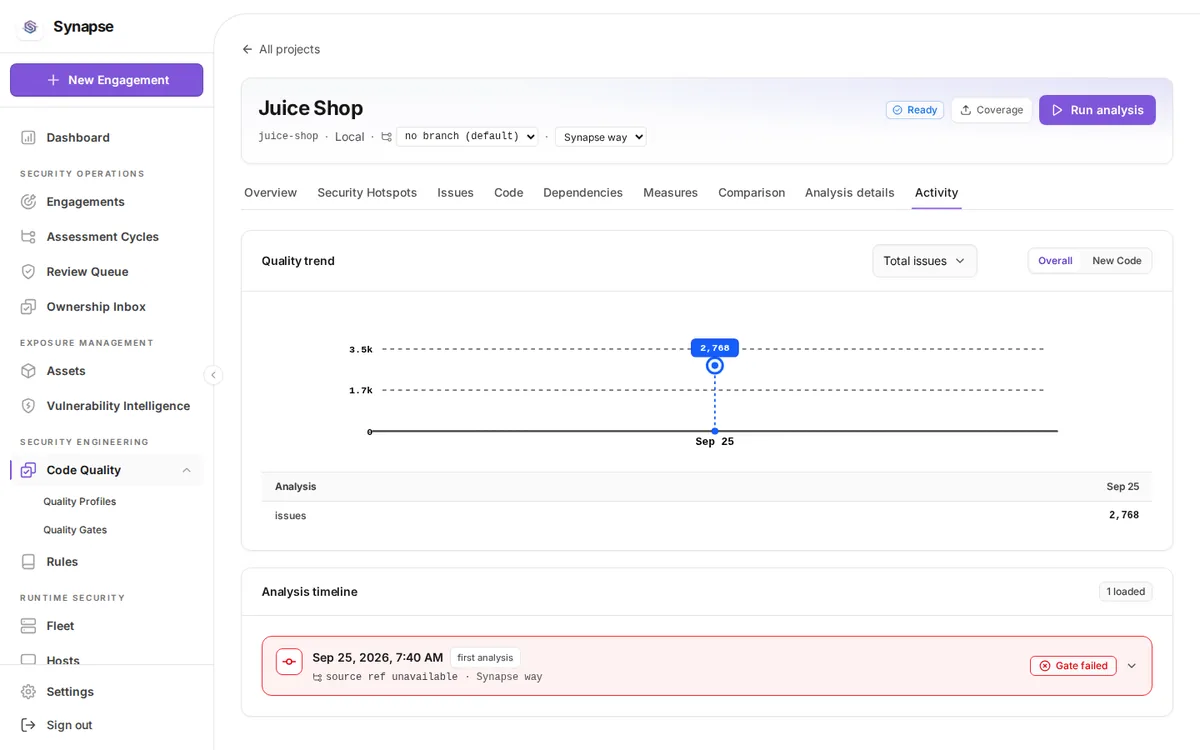
Task: Click the commit icon on Sep 25 analysis
Action: [x=289, y=661]
